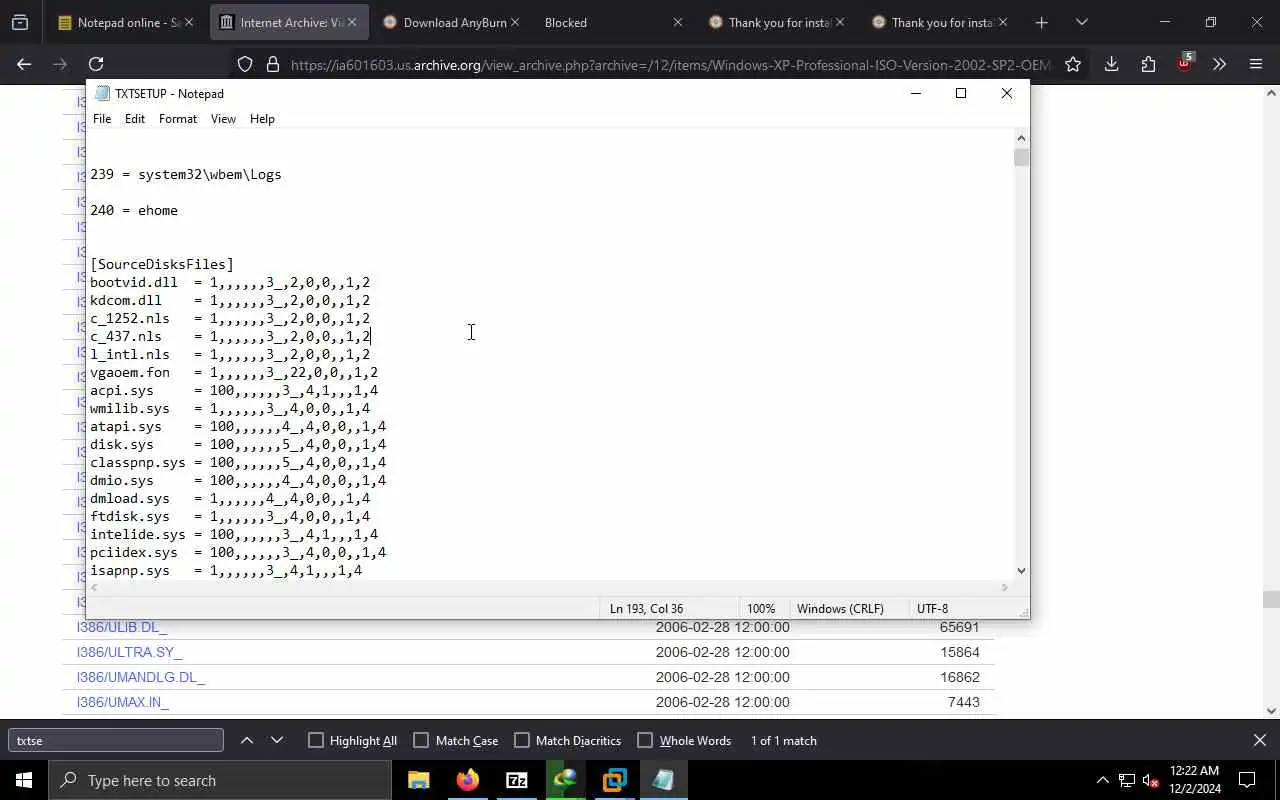Viewport: 1280px width, 800px height.
Task: Click the UTF-8 encoding status entry
Action: click(x=932, y=608)
